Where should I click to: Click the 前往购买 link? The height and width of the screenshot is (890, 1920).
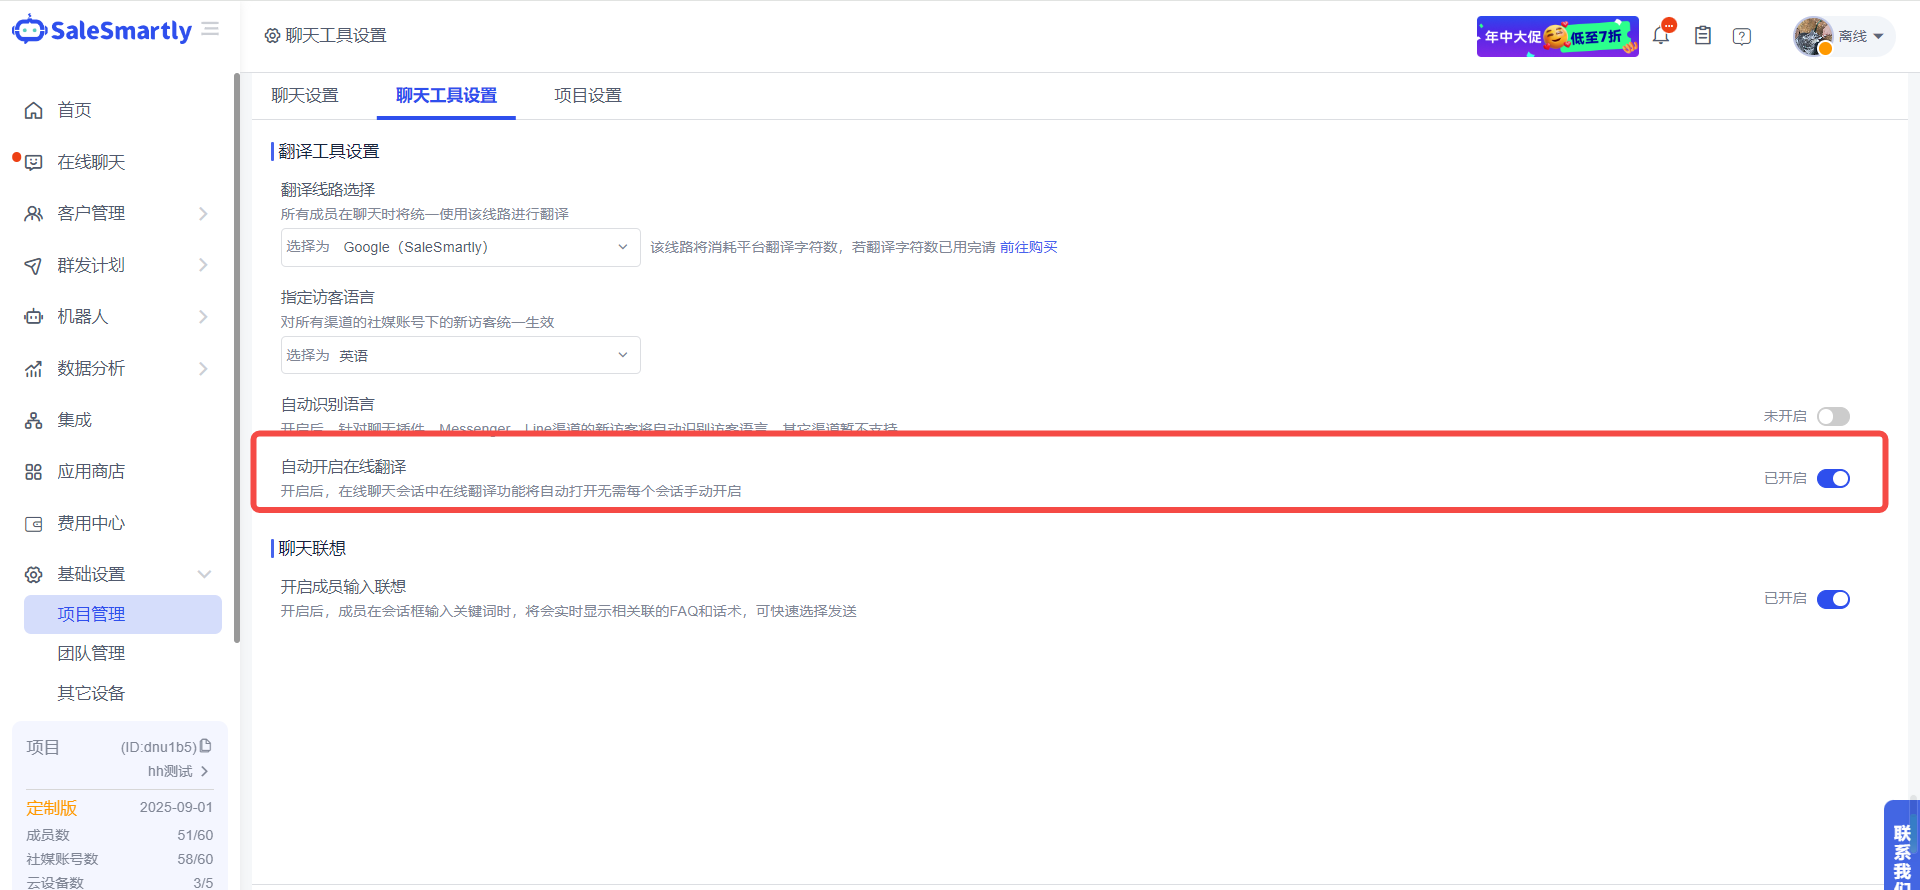click(1028, 247)
